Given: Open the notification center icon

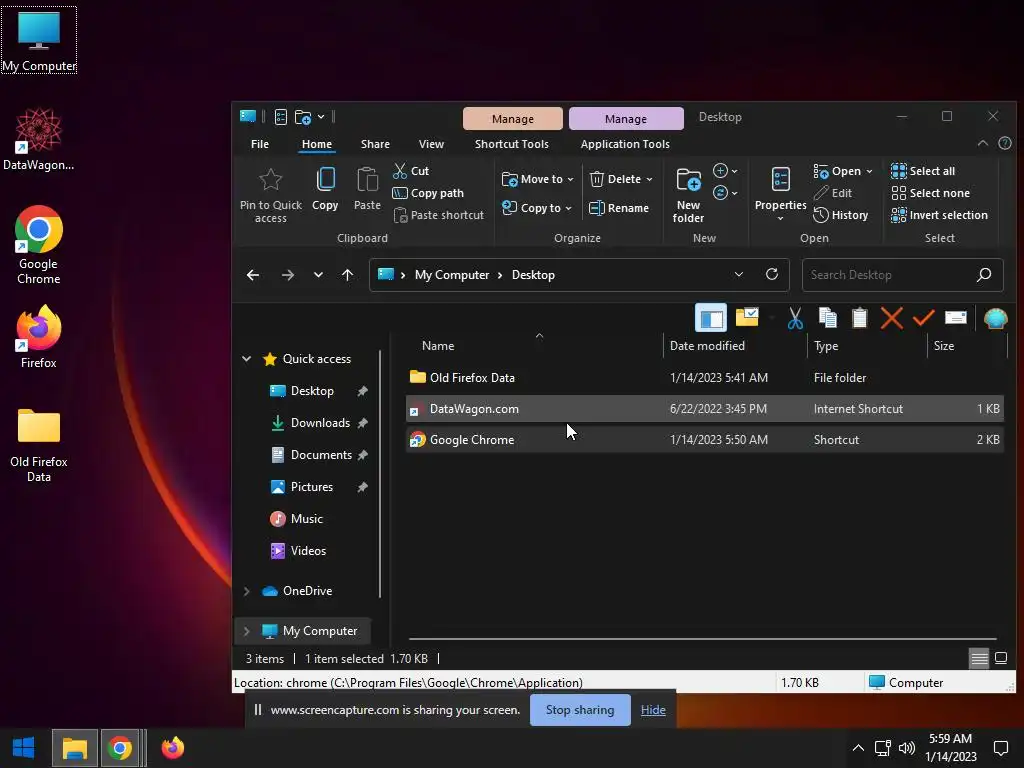Looking at the screenshot, I should tap(1000, 748).
